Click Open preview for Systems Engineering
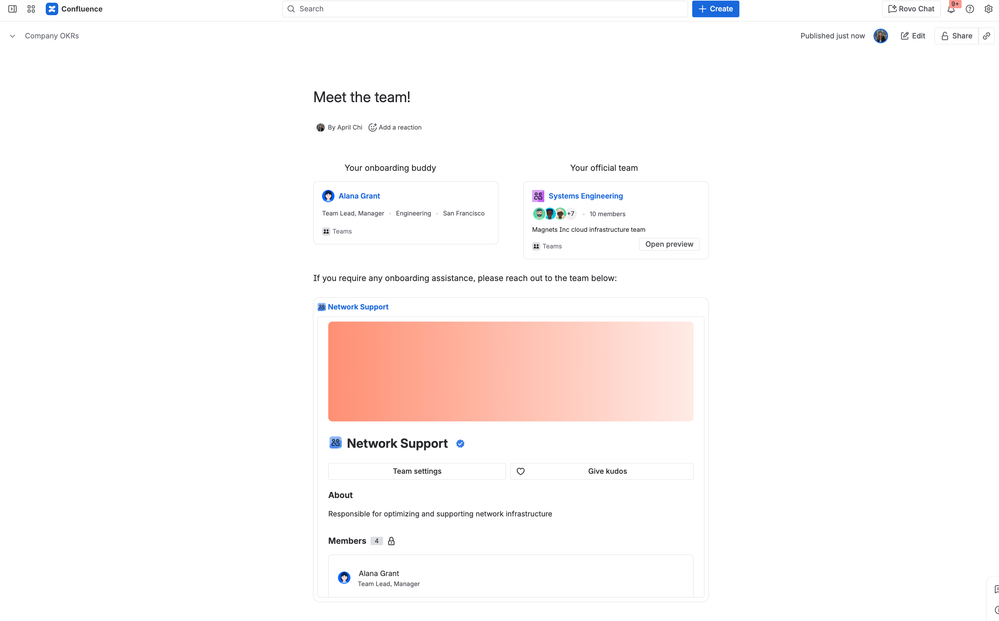 pos(669,244)
